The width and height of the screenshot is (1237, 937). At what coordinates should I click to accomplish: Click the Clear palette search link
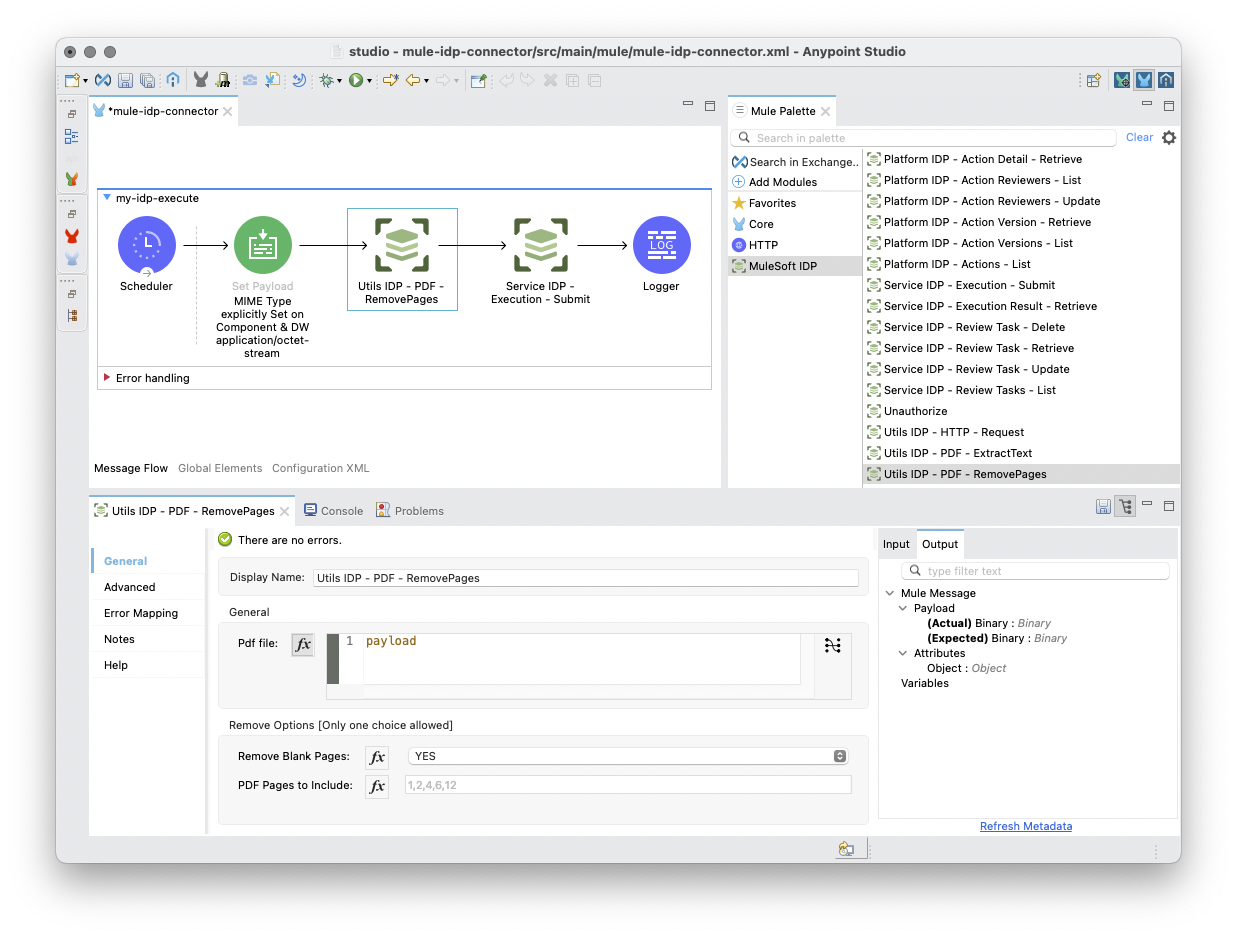click(x=1139, y=137)
